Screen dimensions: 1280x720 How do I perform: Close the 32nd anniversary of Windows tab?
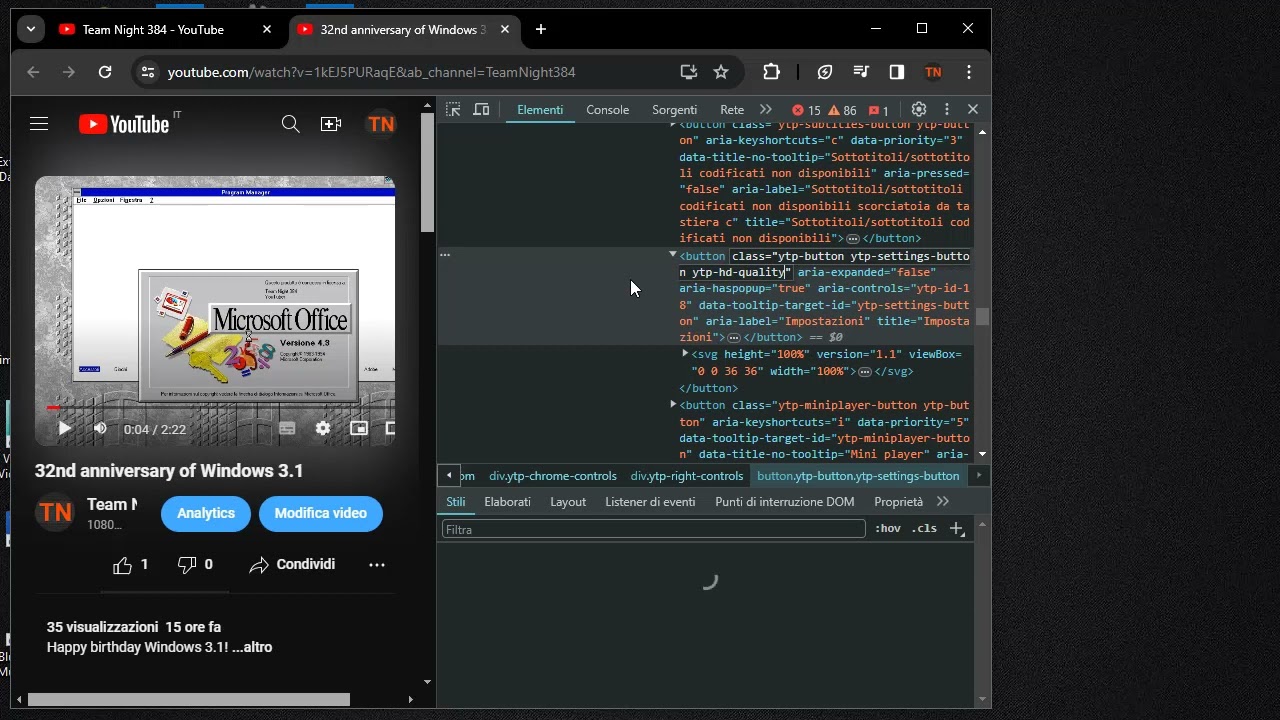(505, 30)
